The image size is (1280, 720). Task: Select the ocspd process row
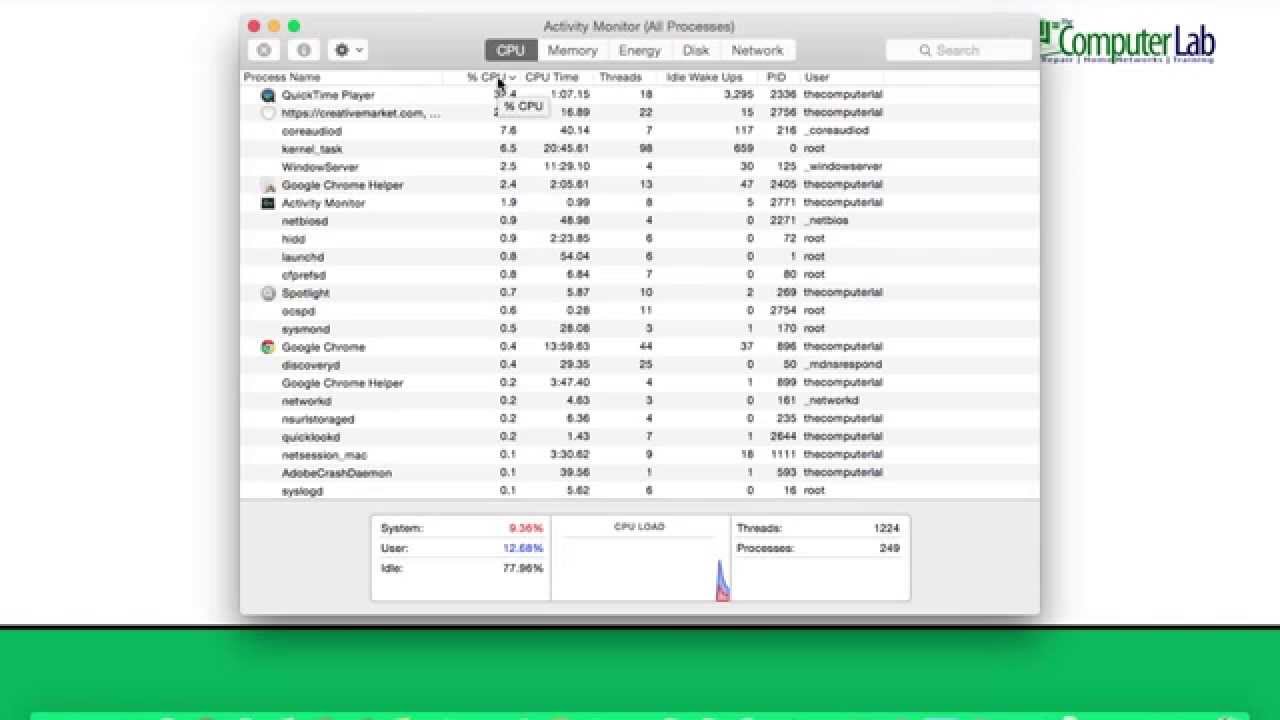640,311
